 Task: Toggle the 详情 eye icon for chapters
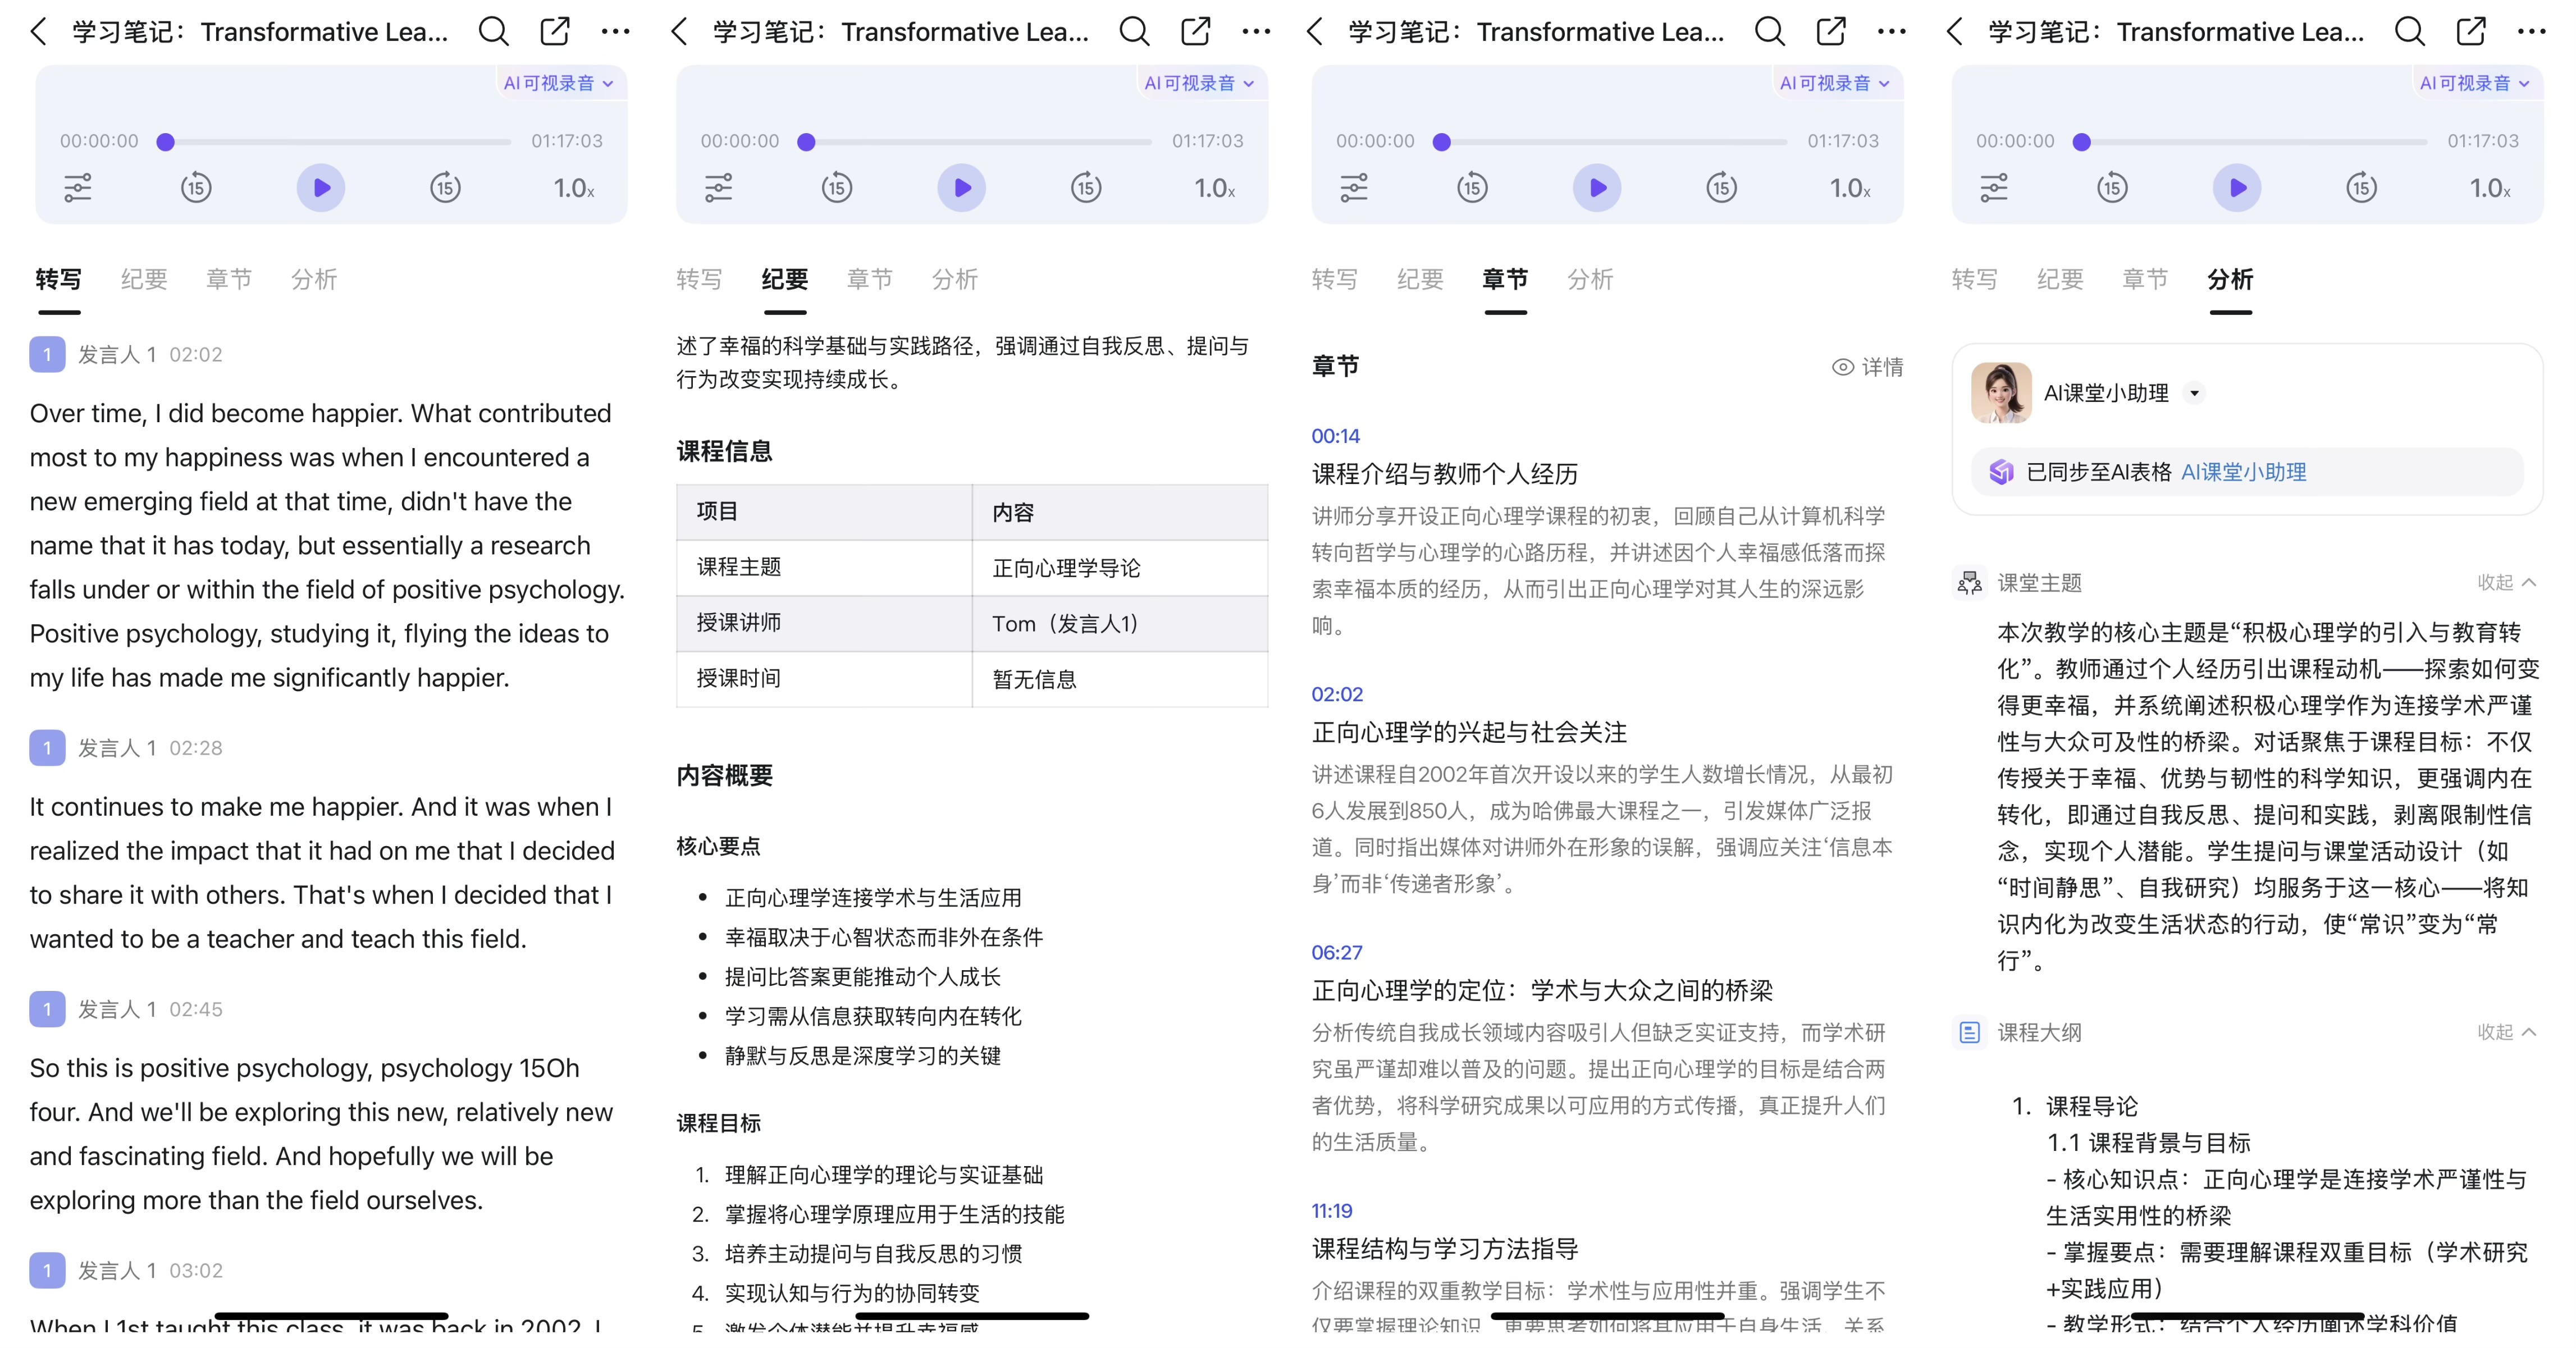pos(1843,367)
